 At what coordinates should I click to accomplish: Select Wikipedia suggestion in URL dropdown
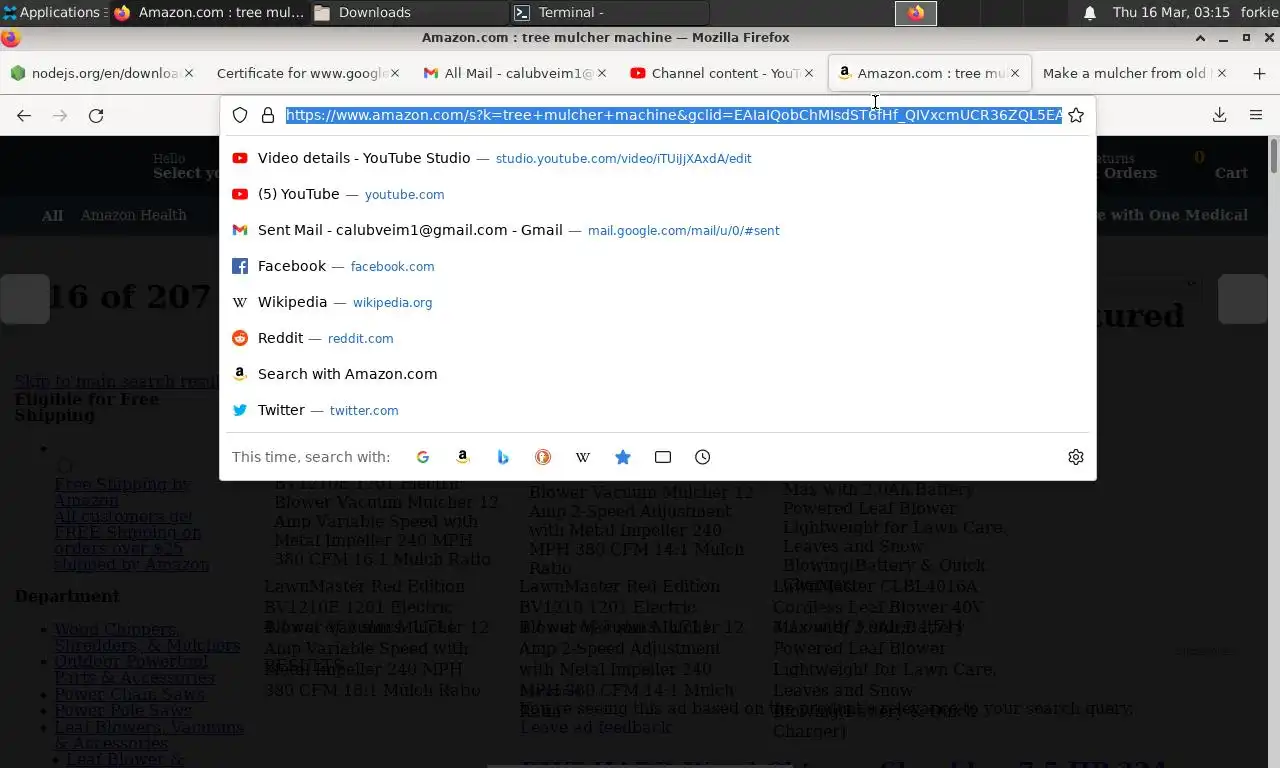pyautogui.click(x=658, y=302)
